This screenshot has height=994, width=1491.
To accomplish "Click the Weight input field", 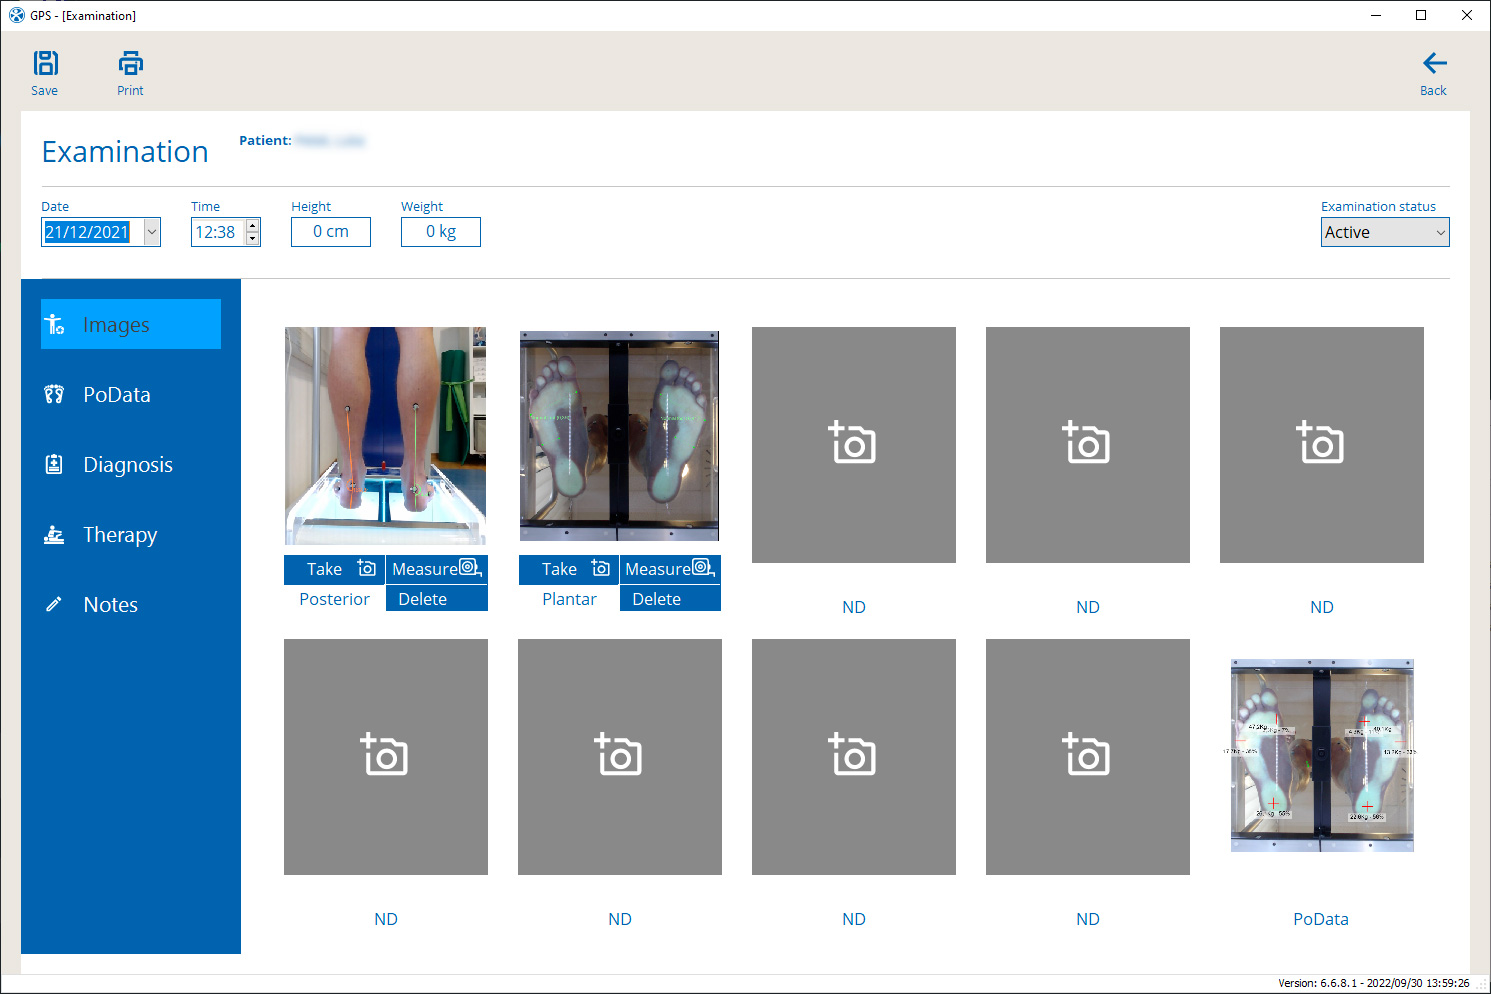I will click(441, 232).
